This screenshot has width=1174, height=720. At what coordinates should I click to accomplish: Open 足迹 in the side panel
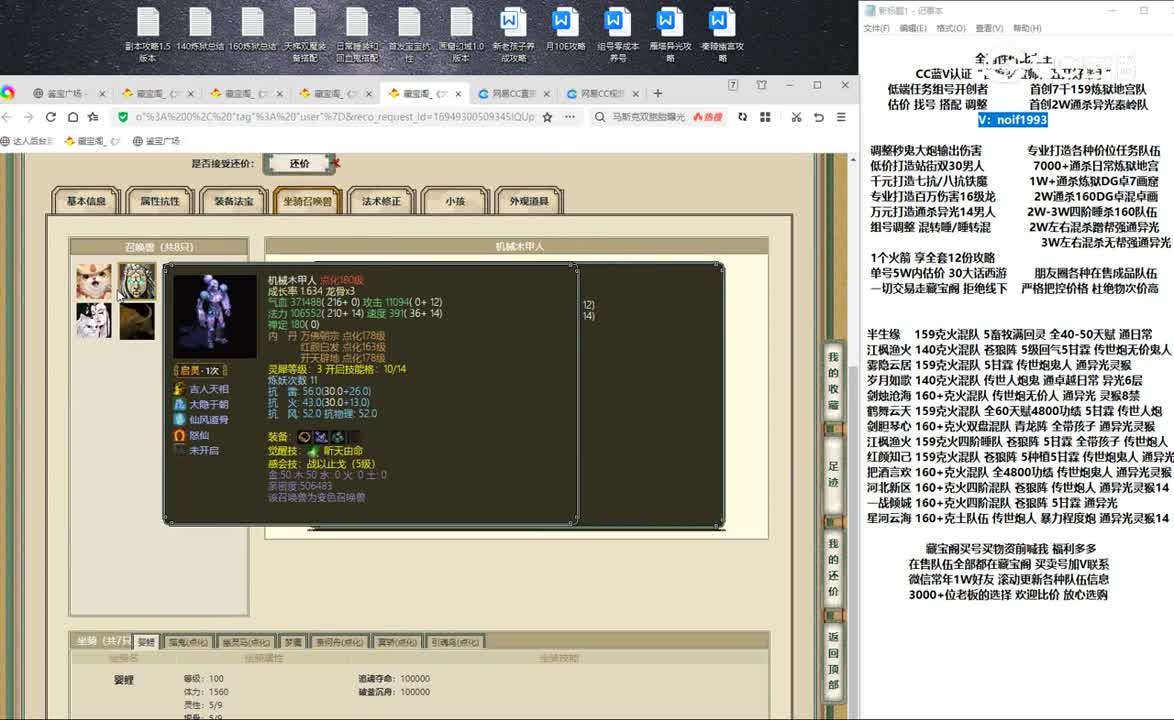tap(833, 474)
